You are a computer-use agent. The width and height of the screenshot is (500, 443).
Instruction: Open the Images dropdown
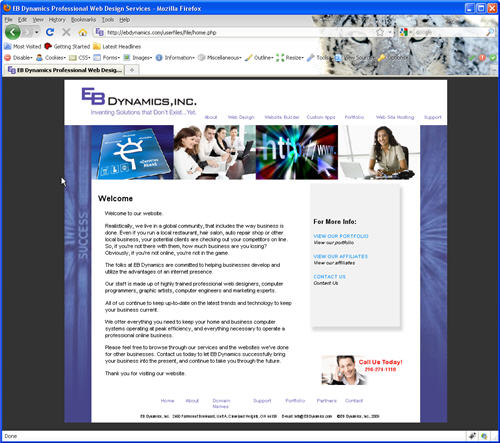pyautogui.click(x=138, y=58)
